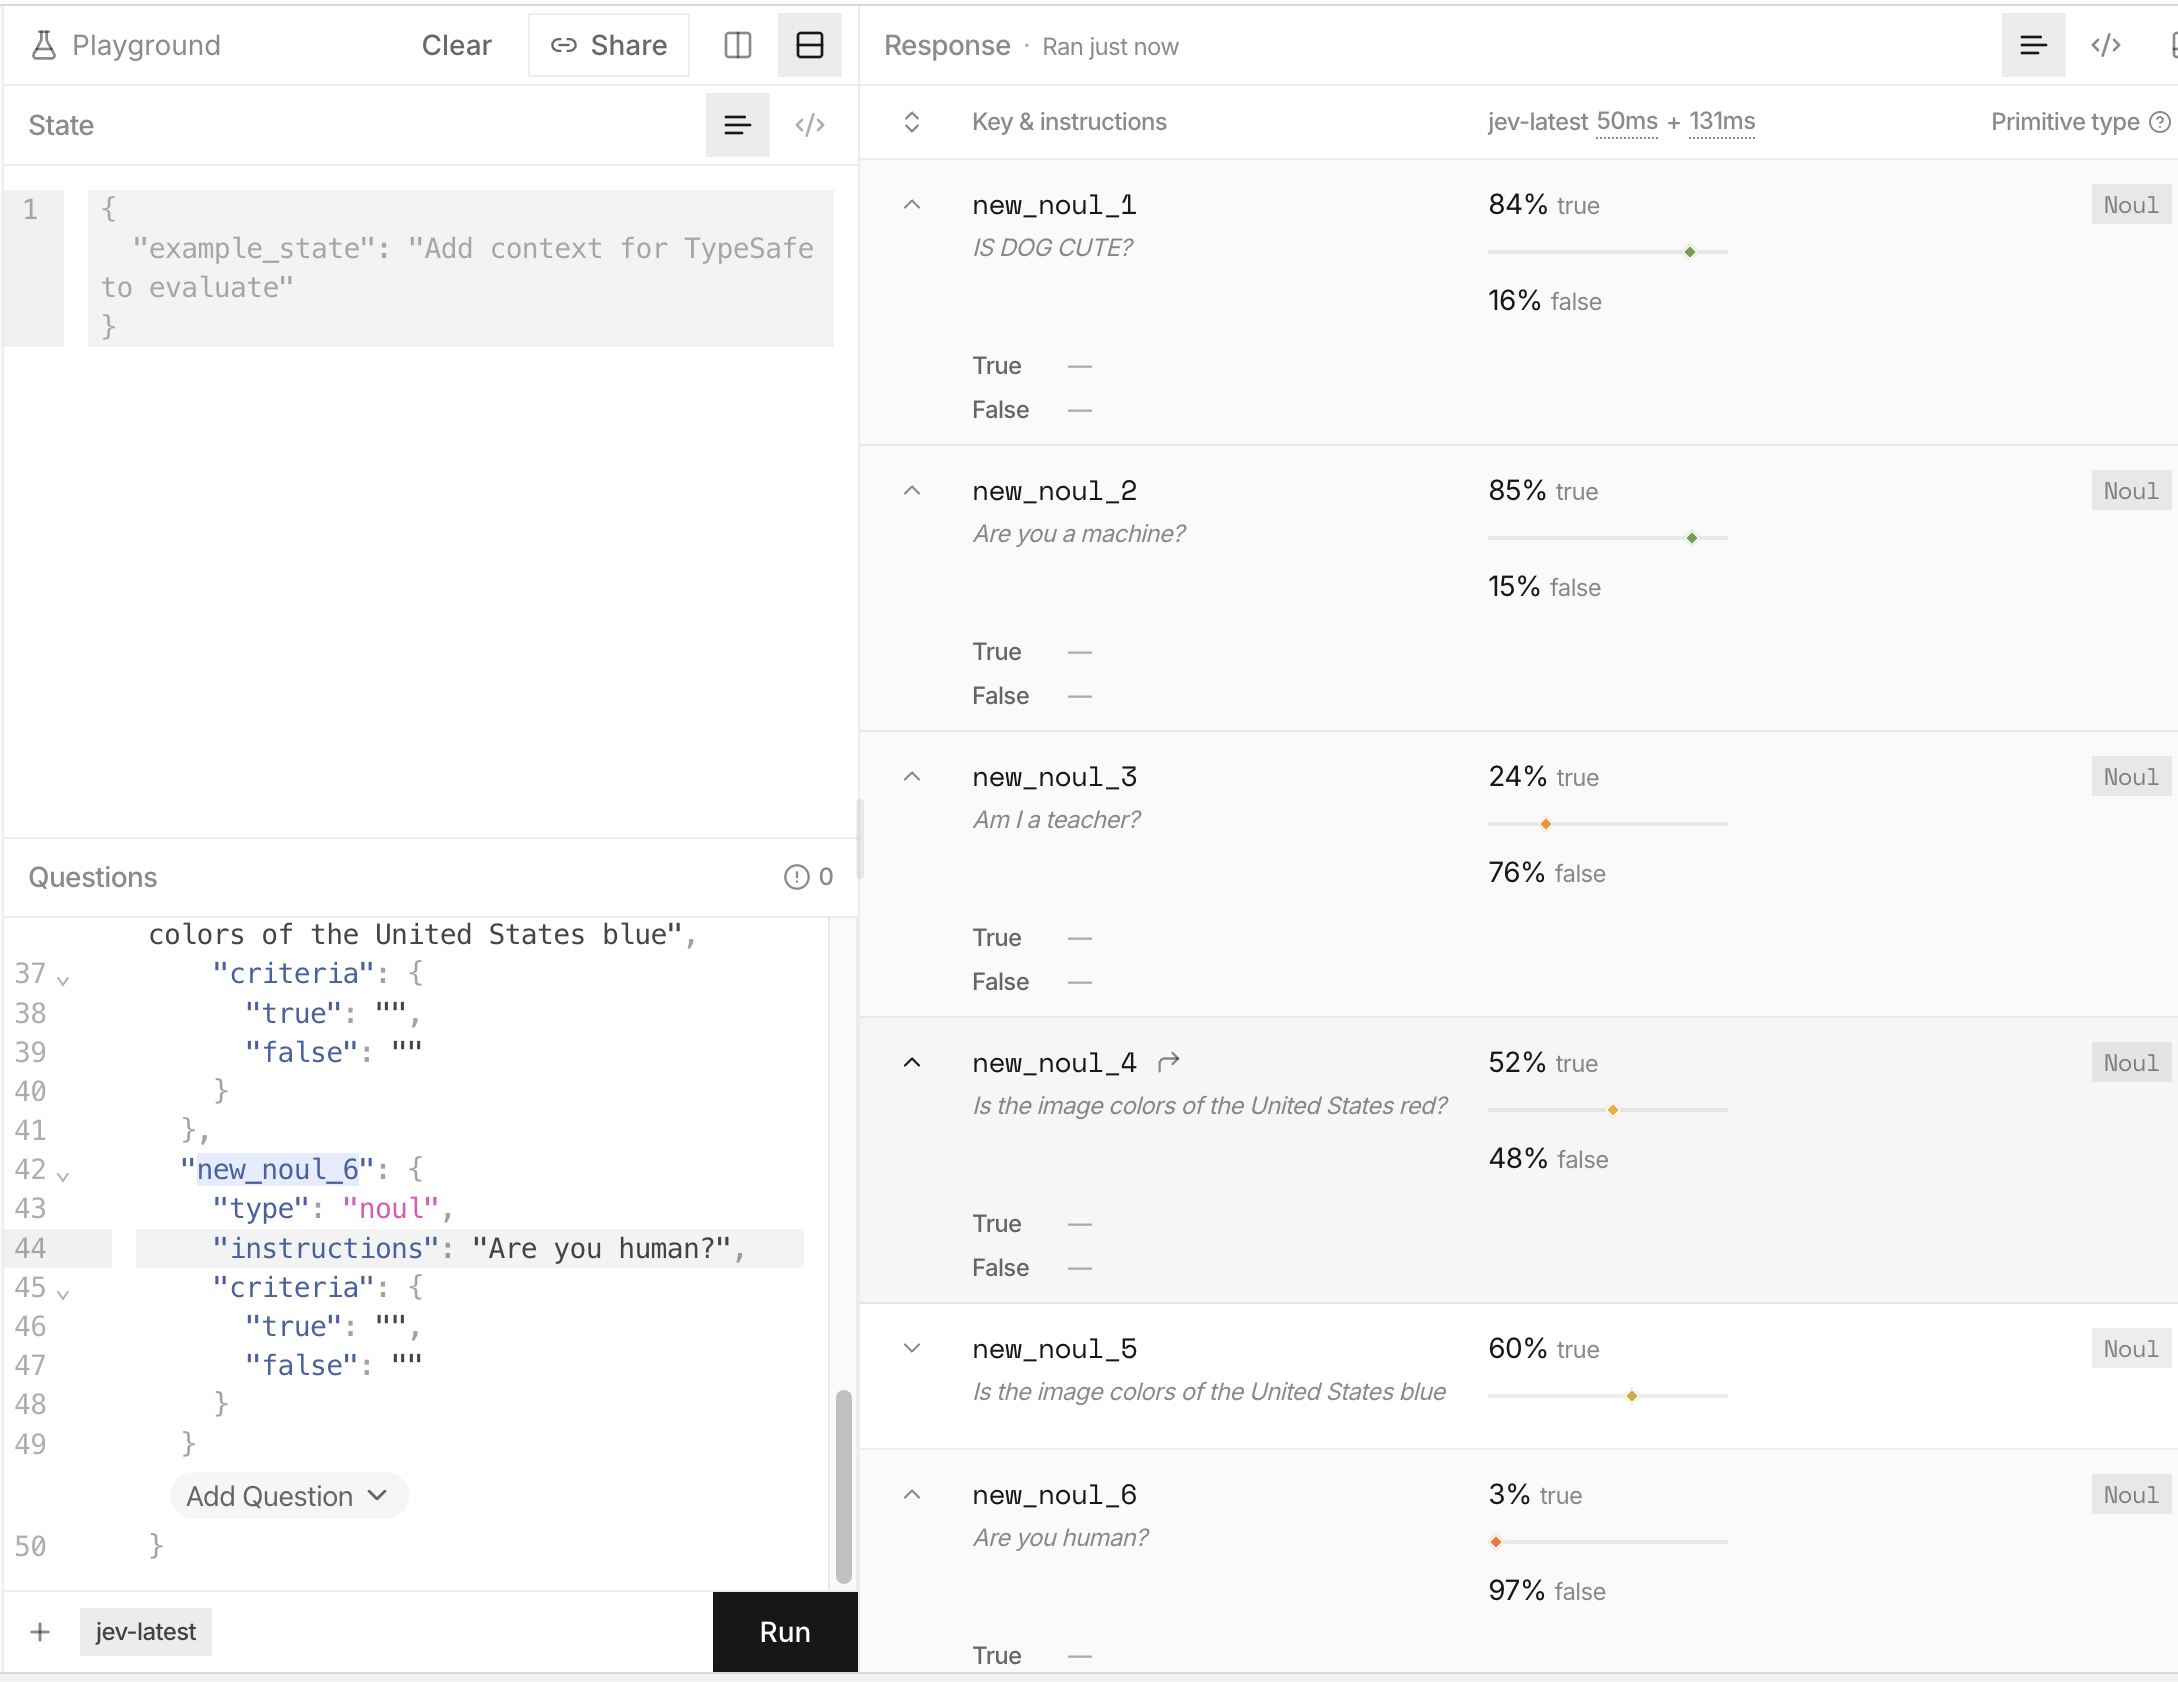2178x1682 pixels.
Task: Collapse the new_noul_2 row
Action: [x=912, y=491]
